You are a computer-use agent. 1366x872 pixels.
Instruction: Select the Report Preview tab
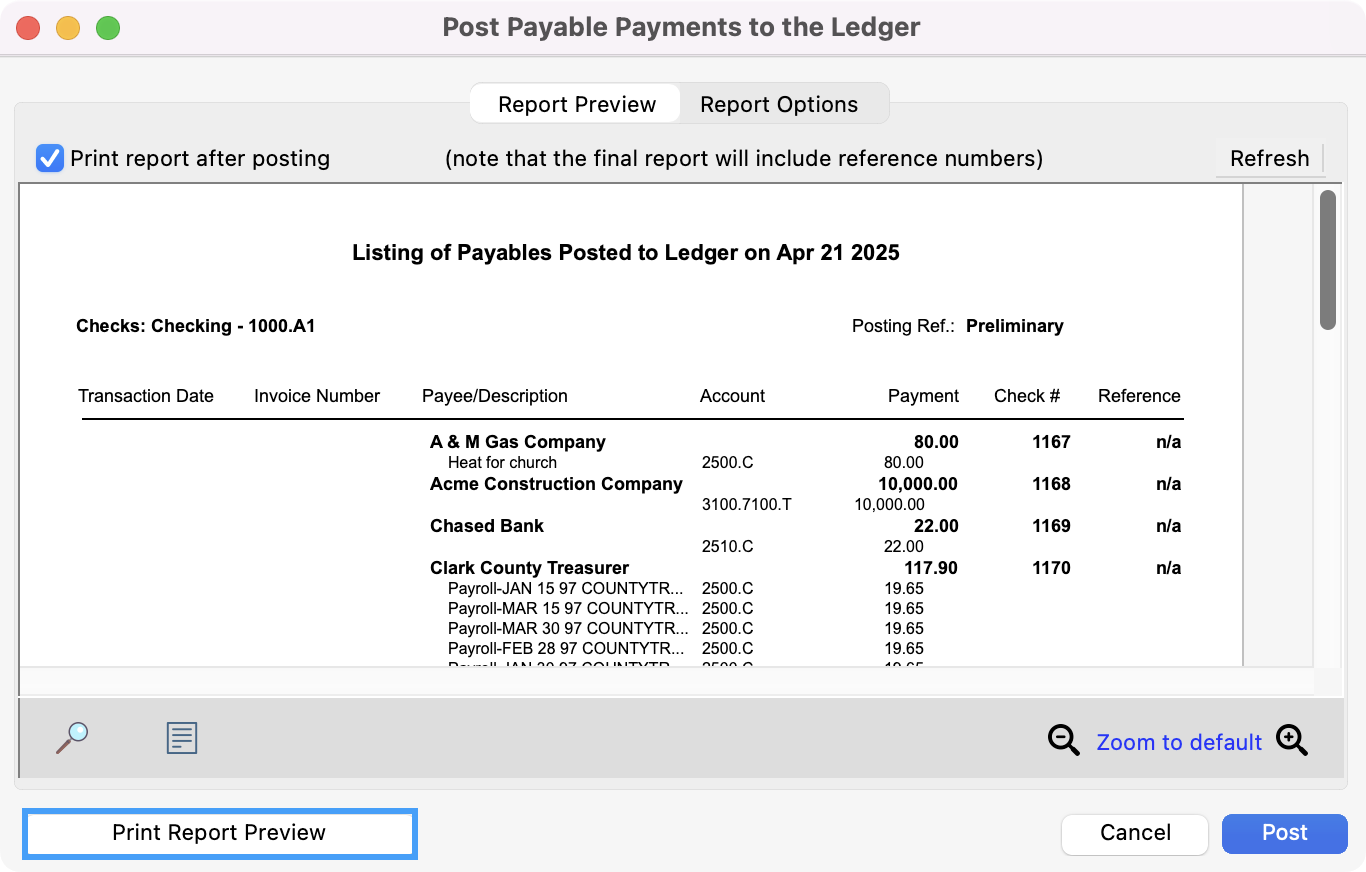pyautogui.click(x=577, y=104)
